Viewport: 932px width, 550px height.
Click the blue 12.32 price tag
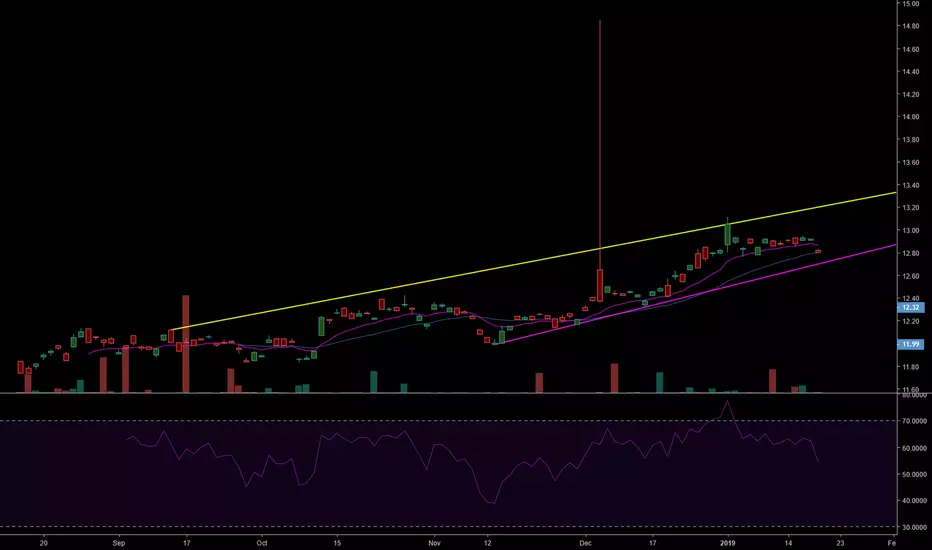click(910, 307)
